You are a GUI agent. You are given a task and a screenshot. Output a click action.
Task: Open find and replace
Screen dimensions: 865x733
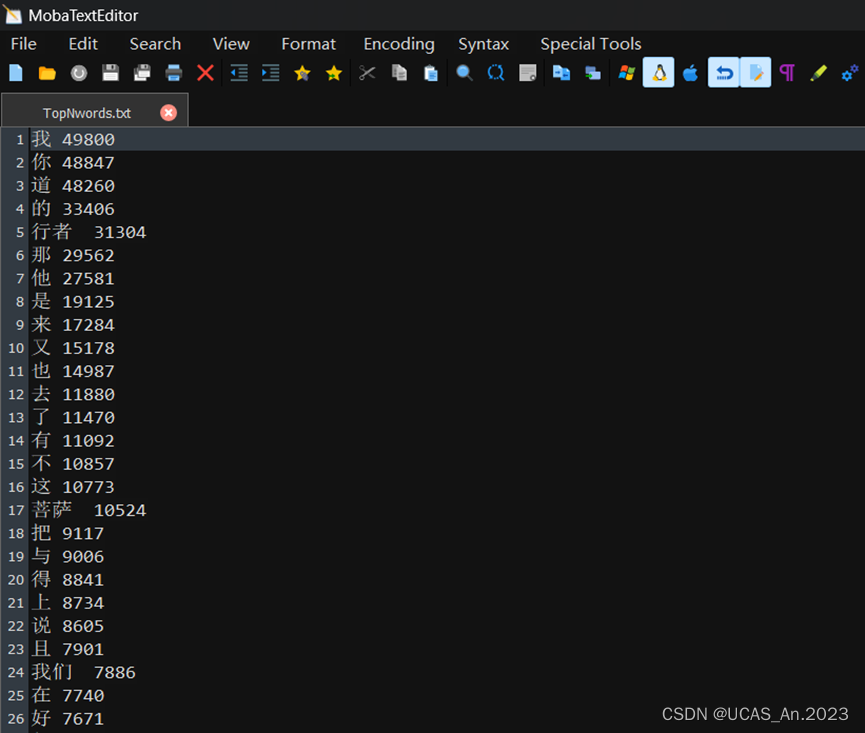point(496,73)
